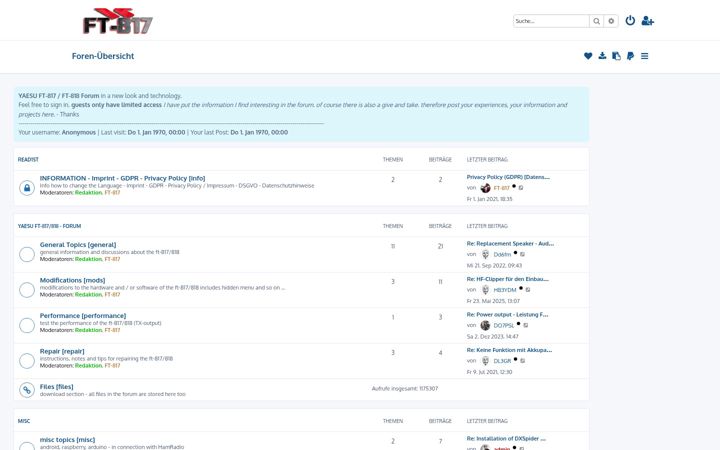720x450 pixels.
Task: Open Files [files] download section
Action: 56,387
